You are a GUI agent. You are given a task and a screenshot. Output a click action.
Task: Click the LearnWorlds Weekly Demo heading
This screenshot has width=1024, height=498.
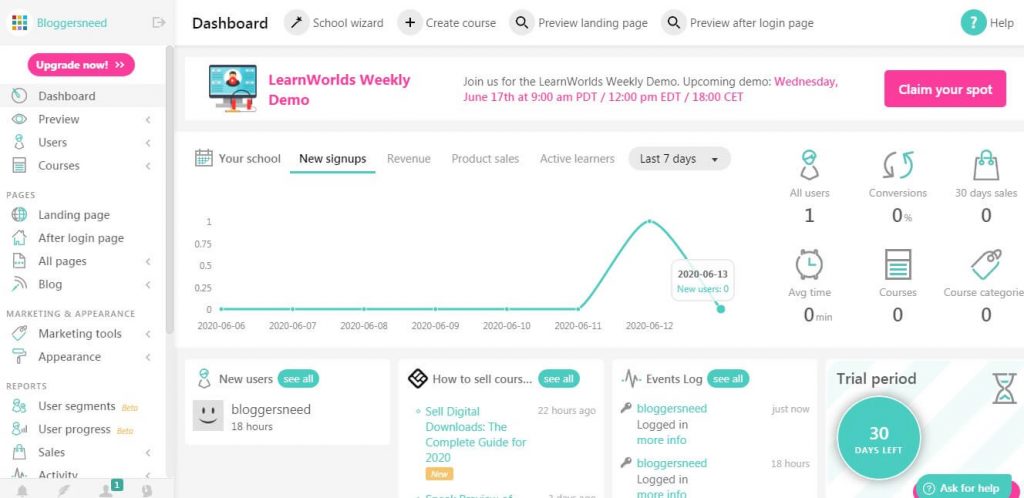pos(339,90)
